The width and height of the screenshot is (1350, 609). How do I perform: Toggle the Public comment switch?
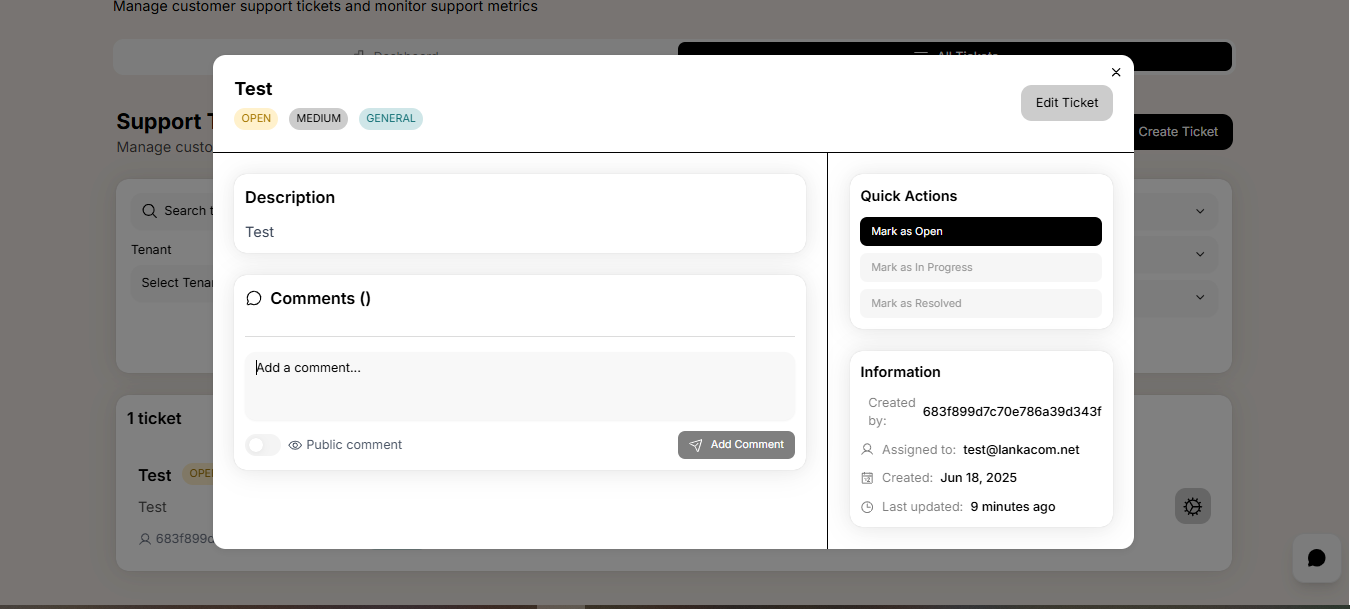(x=263, y=445)
